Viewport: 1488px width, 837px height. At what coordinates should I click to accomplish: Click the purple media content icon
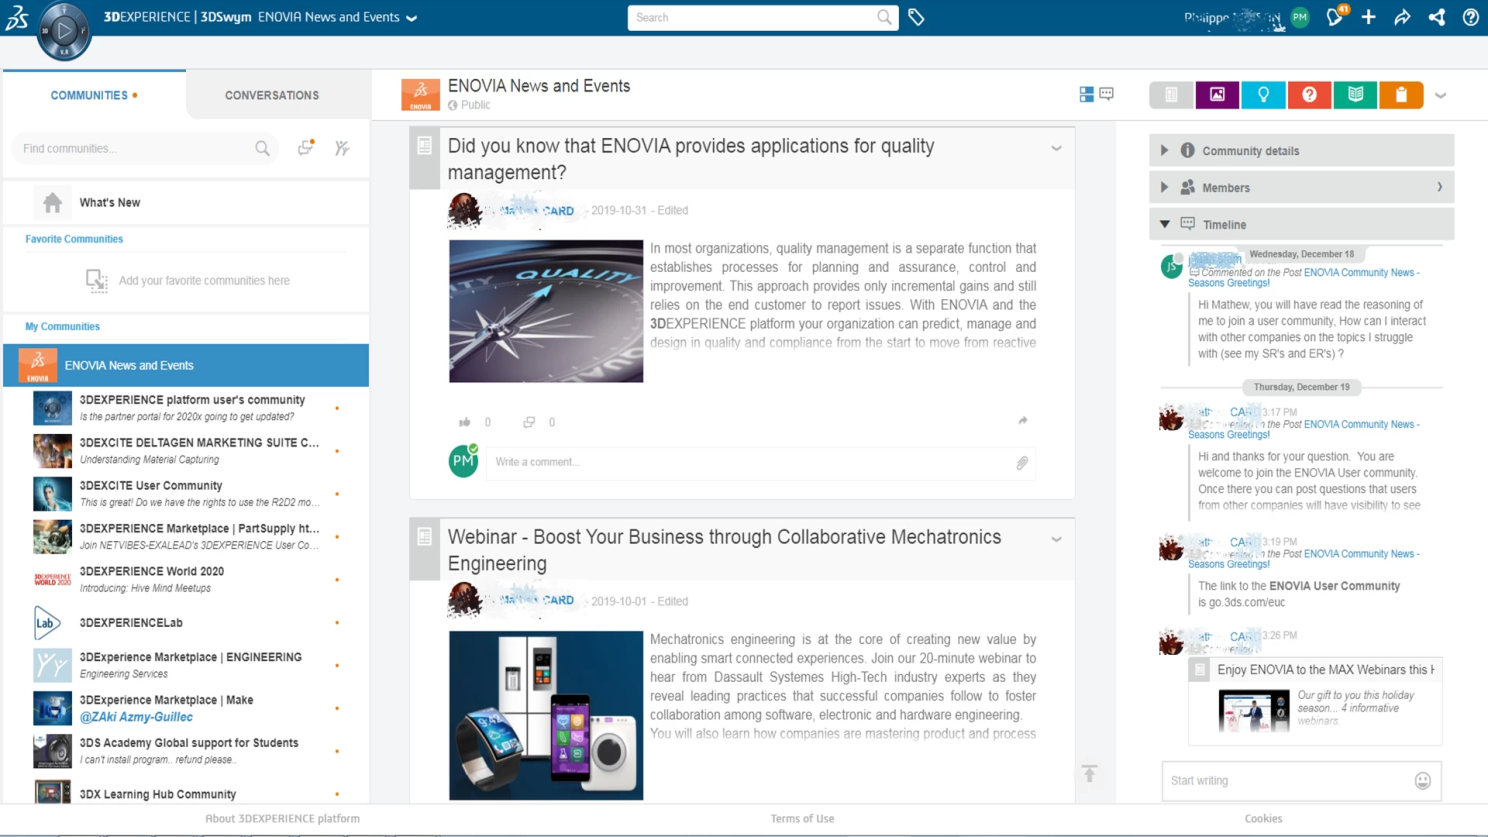[x=1217, y=95]
